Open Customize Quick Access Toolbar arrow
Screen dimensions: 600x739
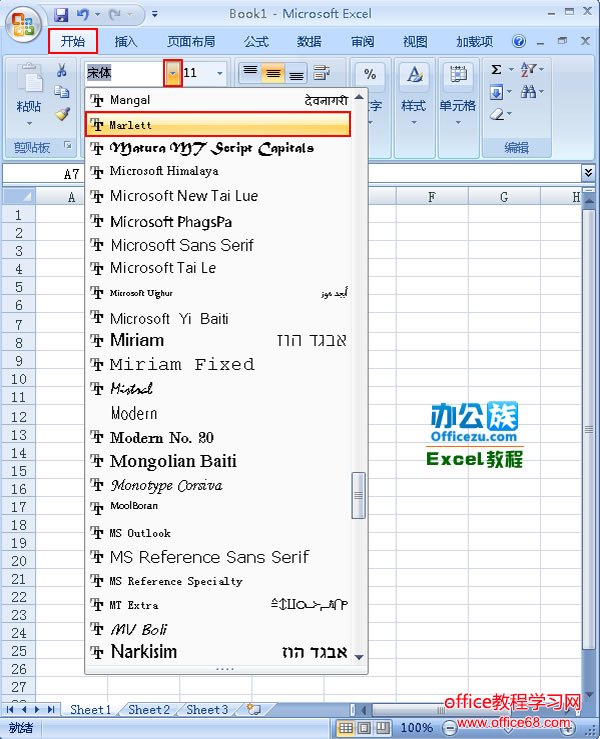155,15
